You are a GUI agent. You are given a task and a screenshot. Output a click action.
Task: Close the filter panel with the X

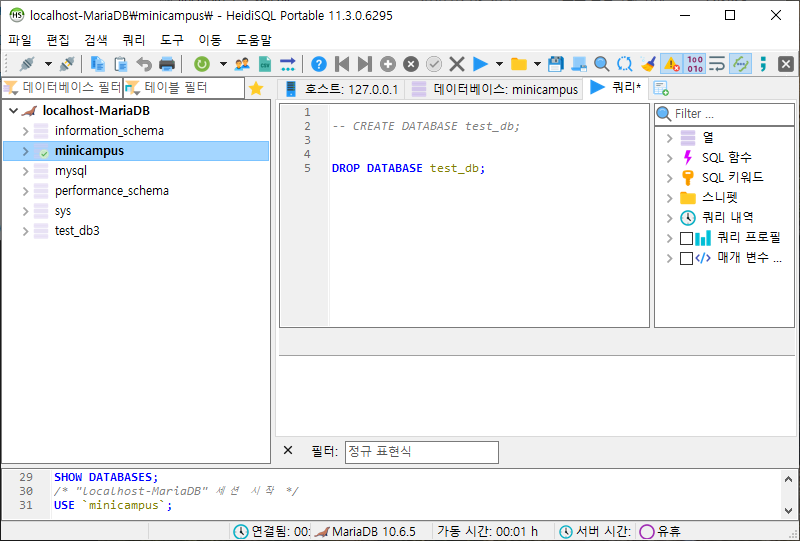point(288,450)
